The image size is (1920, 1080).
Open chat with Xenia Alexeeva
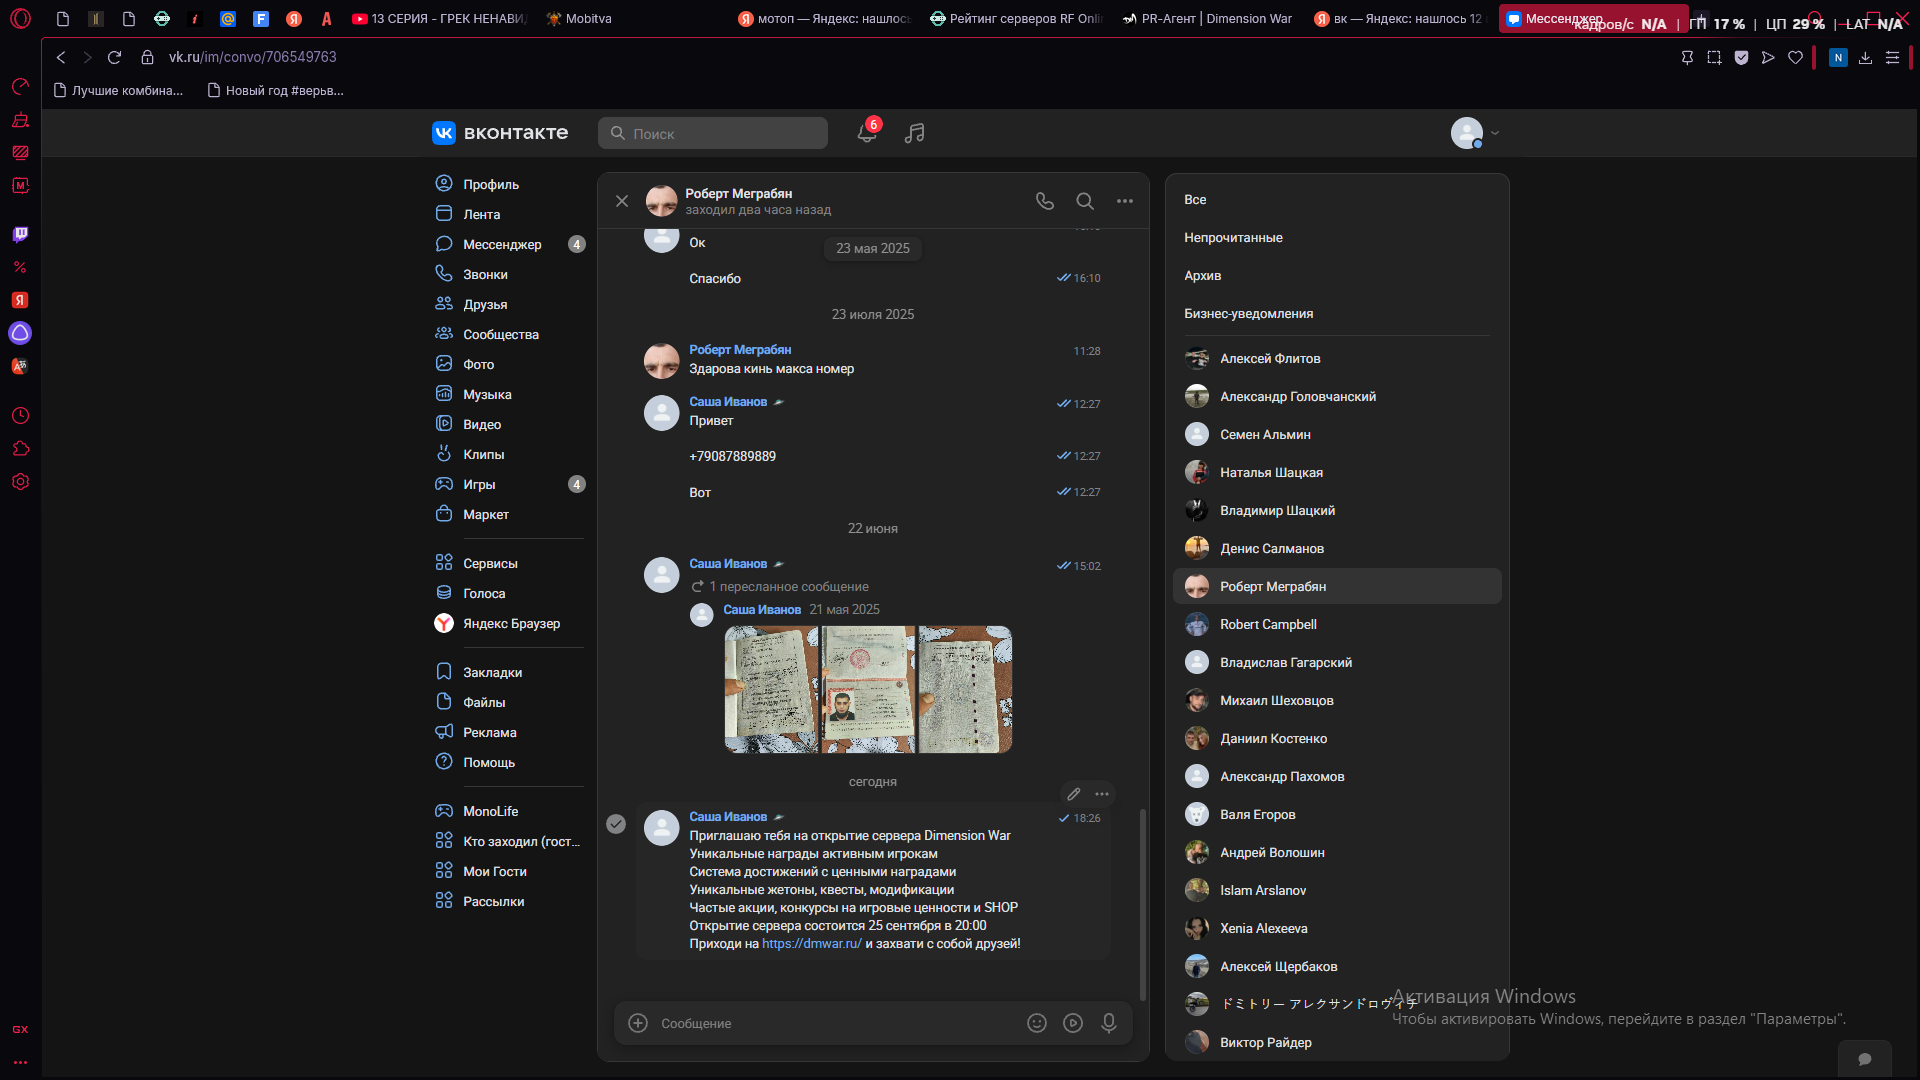click(x=1337, y=928)
